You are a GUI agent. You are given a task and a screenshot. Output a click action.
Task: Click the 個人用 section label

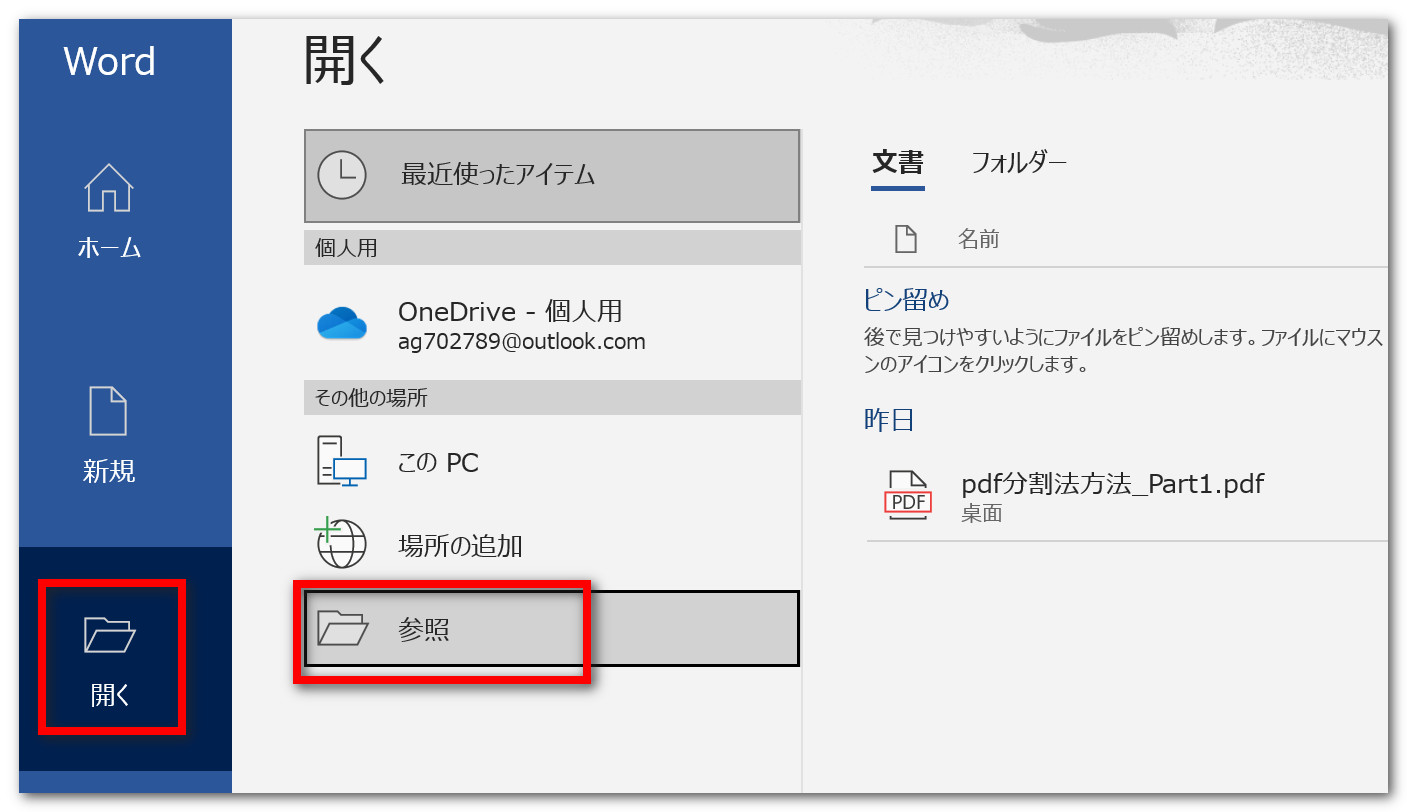tap(346, 248)
